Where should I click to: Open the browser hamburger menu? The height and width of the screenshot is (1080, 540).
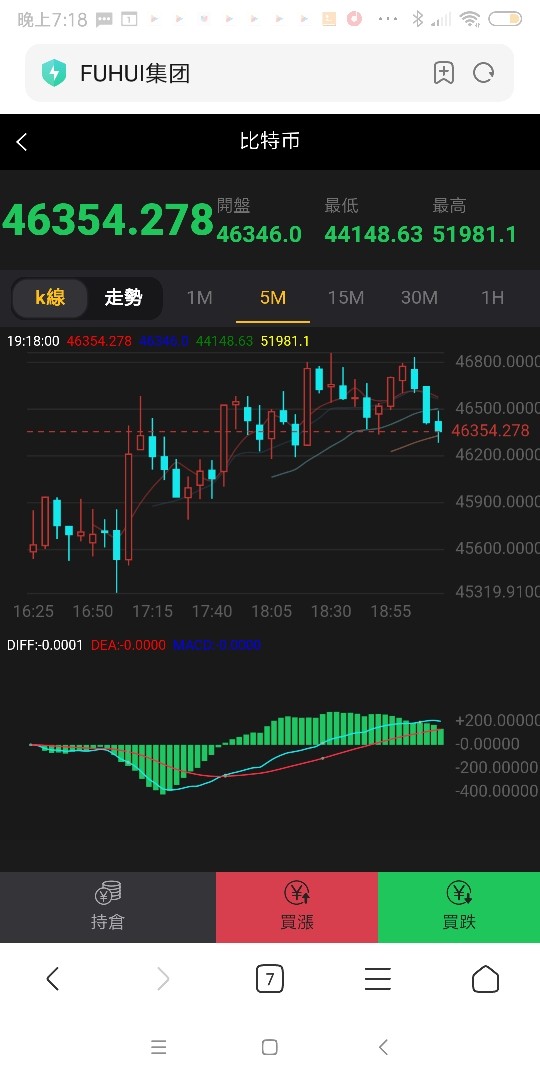pyautogui.click(x=377, y=978)
